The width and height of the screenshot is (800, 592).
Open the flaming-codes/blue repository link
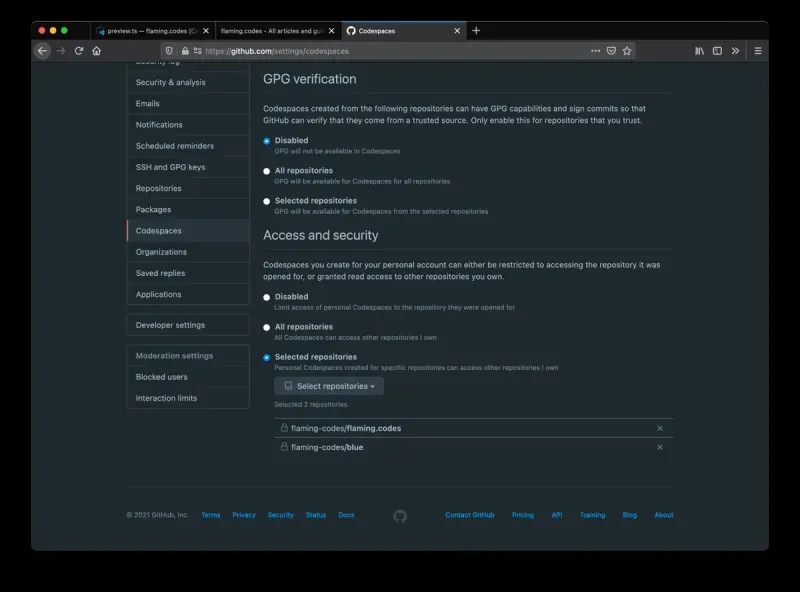[x=327, y=447]
